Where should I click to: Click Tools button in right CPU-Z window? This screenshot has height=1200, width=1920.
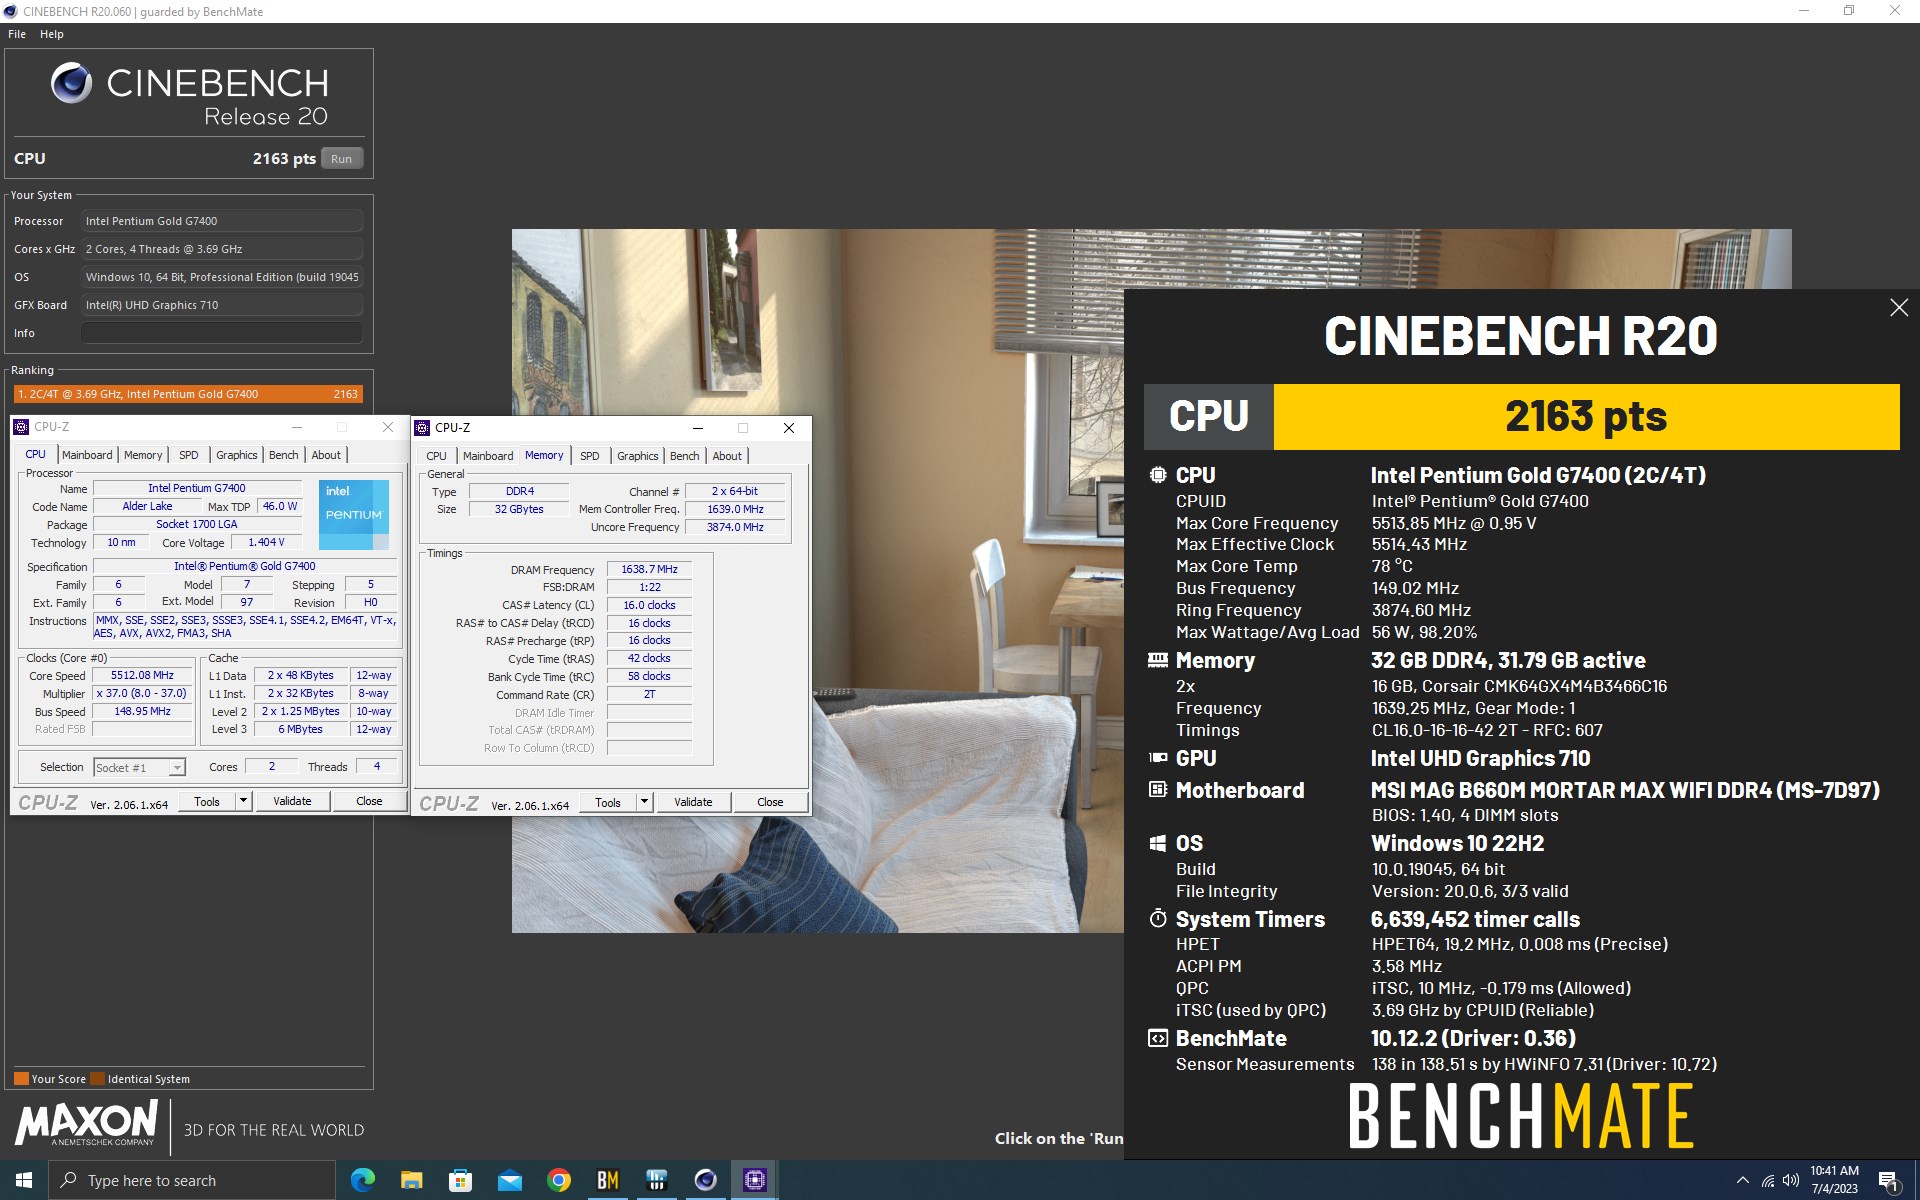click(x=608, y=802)
